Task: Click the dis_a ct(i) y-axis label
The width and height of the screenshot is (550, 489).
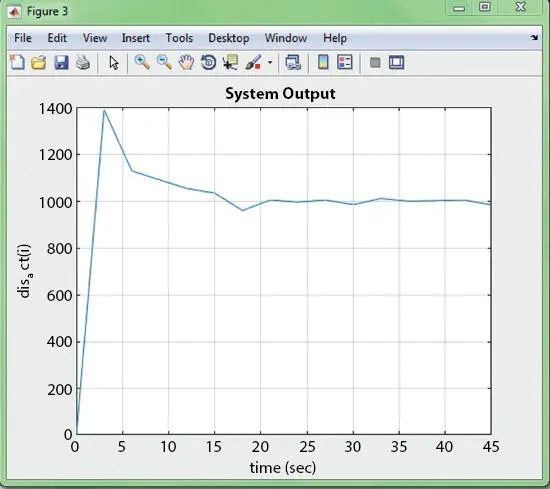Action: [25, 271]
